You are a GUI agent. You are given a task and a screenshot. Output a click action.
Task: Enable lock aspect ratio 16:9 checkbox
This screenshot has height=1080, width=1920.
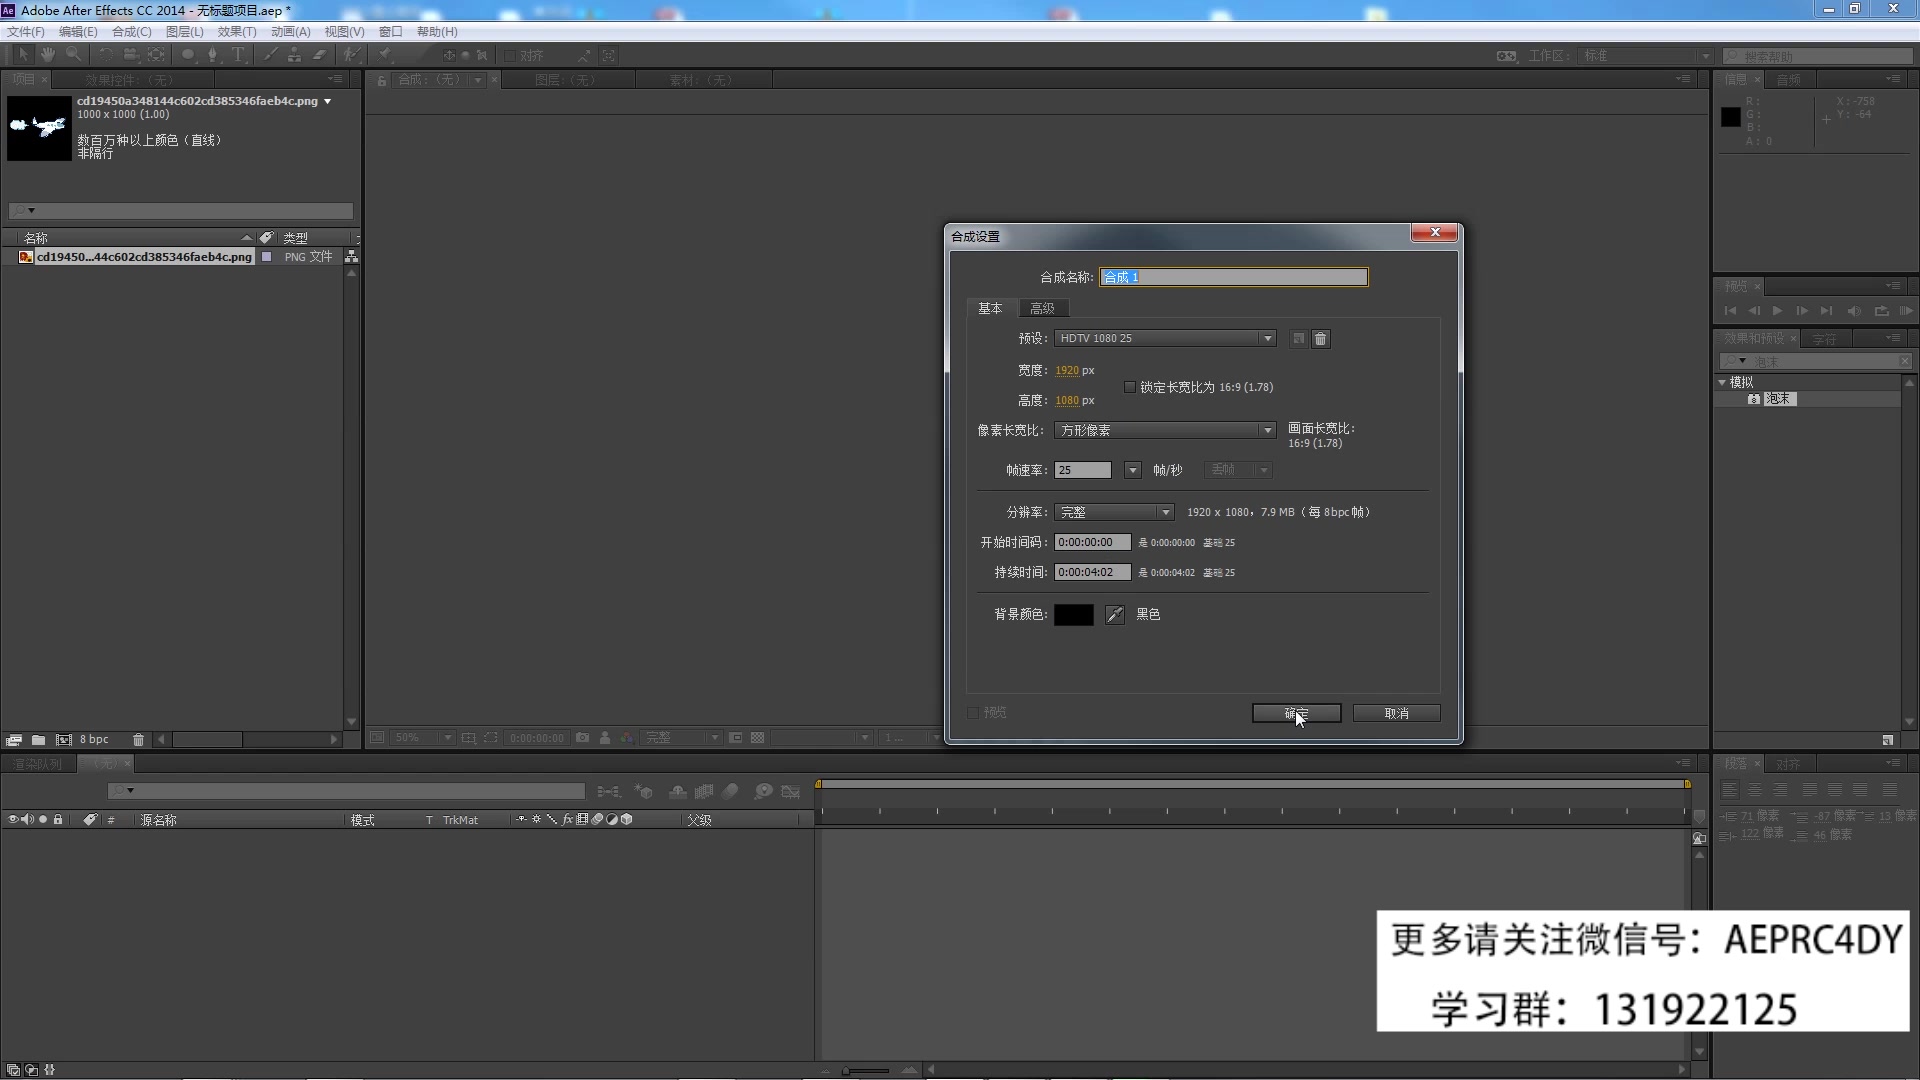tap(1130, 387)
